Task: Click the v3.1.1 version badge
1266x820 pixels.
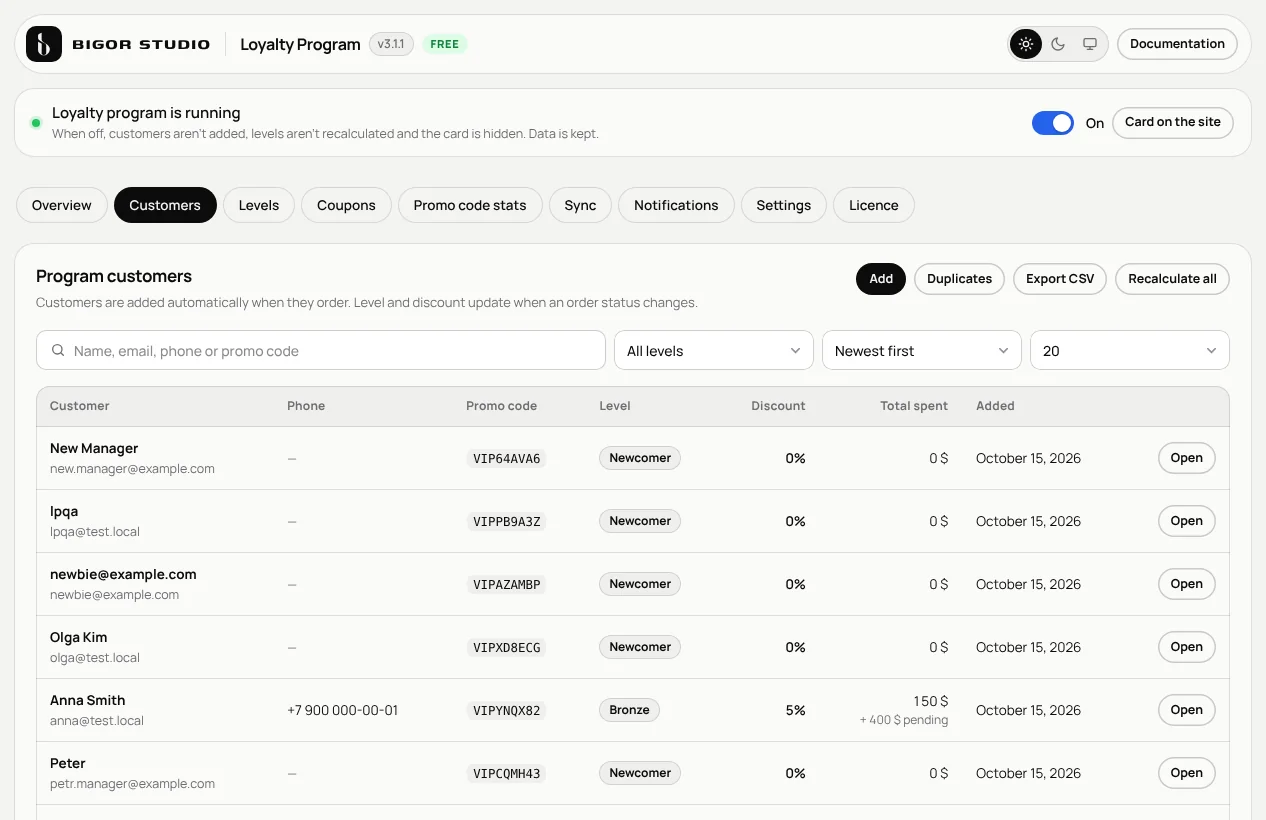Action: [x=391, y=44]
